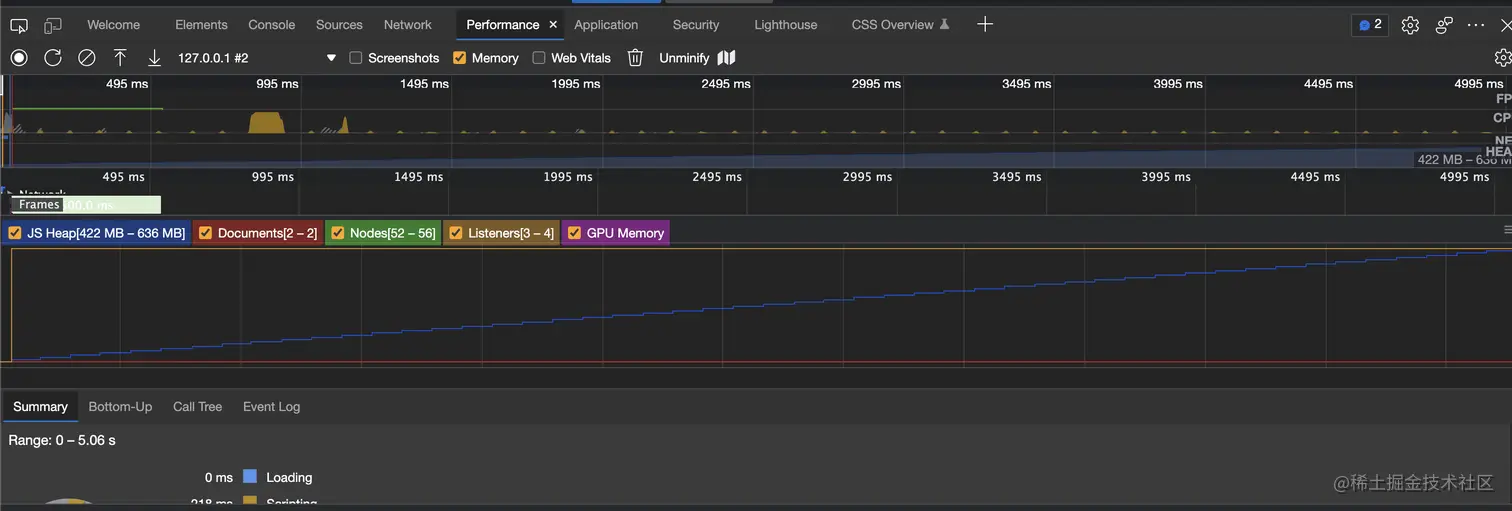This screenshot has height=511, width=1512.
Task: Switch to the Console tab
Action: tap(272, 25)
